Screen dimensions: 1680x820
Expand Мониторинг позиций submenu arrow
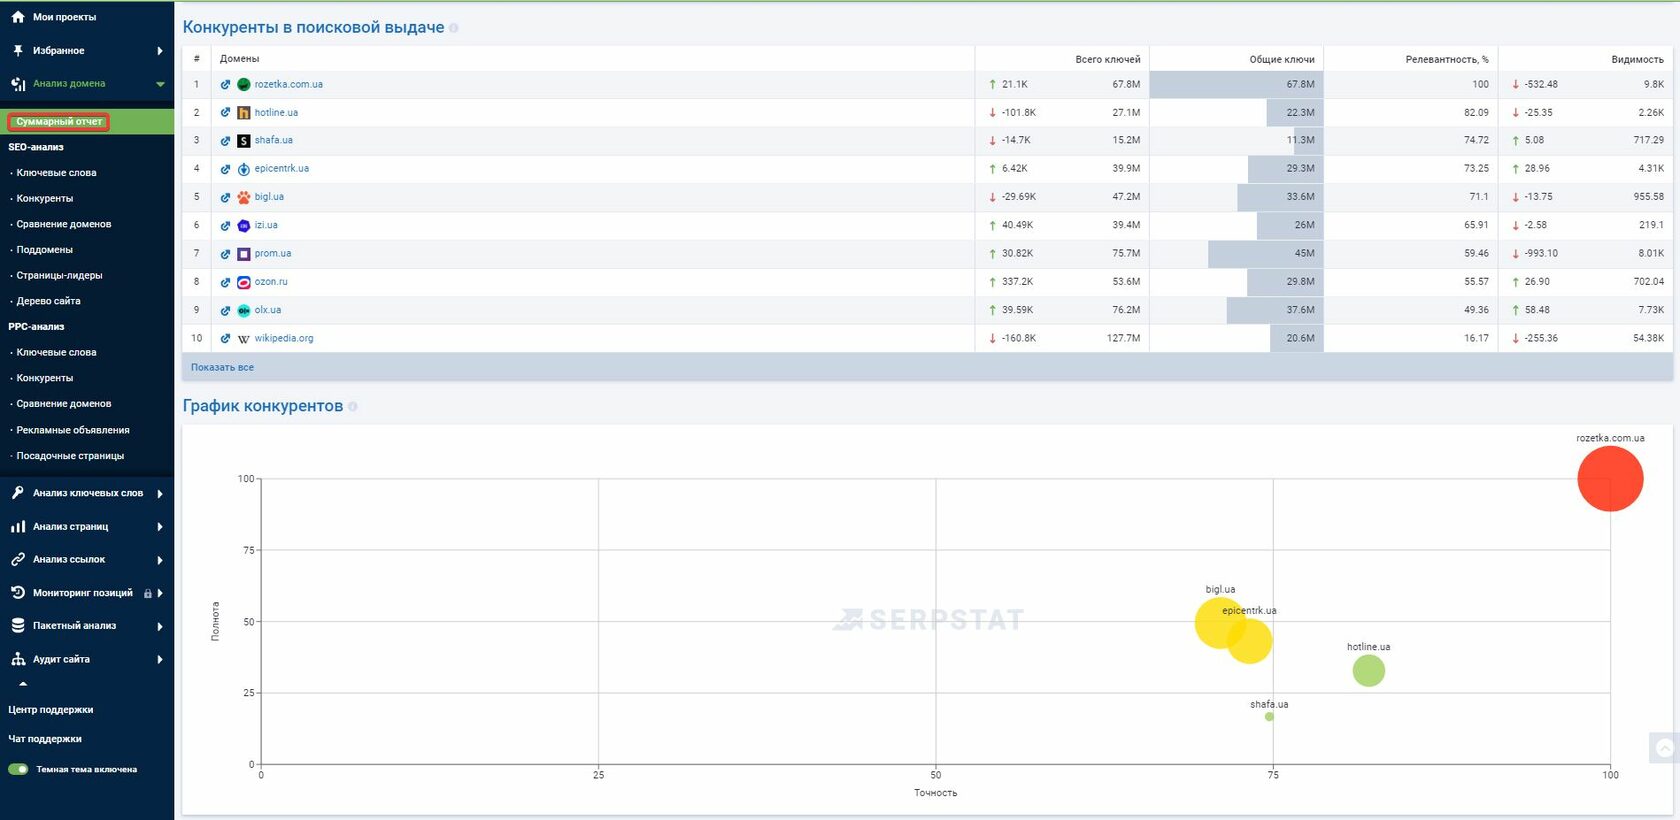(160, 593)
